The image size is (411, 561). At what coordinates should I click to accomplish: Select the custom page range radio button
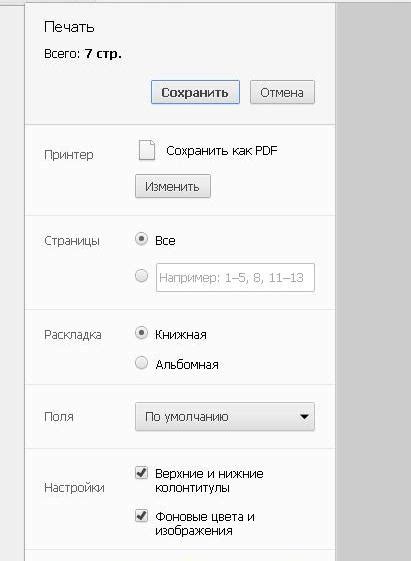[141, 276]
